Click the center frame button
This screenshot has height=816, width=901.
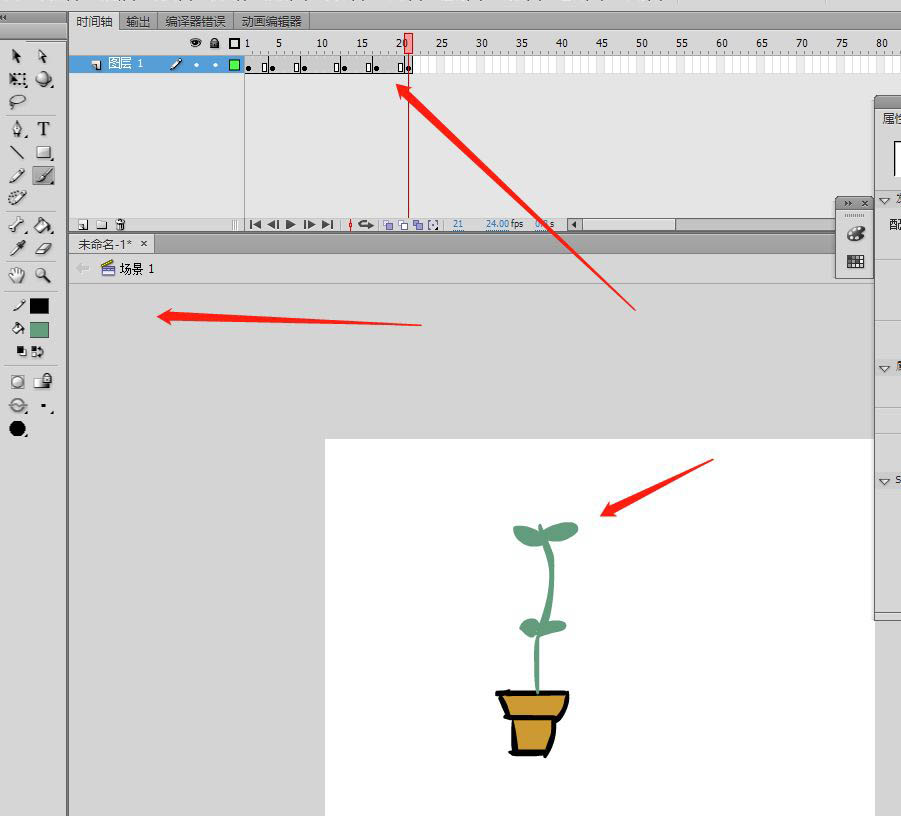pyautogui.click(x=350, y=225)
